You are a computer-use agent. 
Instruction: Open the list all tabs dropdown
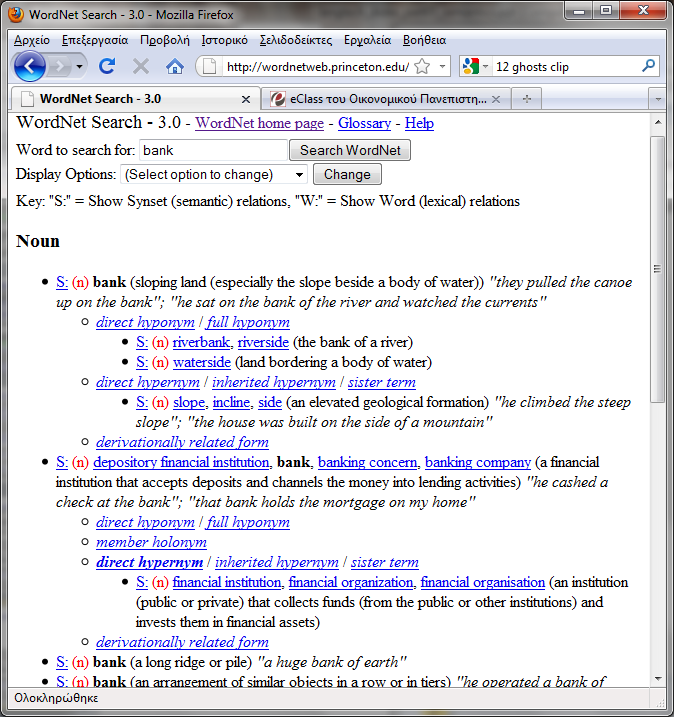coord(658,99)
